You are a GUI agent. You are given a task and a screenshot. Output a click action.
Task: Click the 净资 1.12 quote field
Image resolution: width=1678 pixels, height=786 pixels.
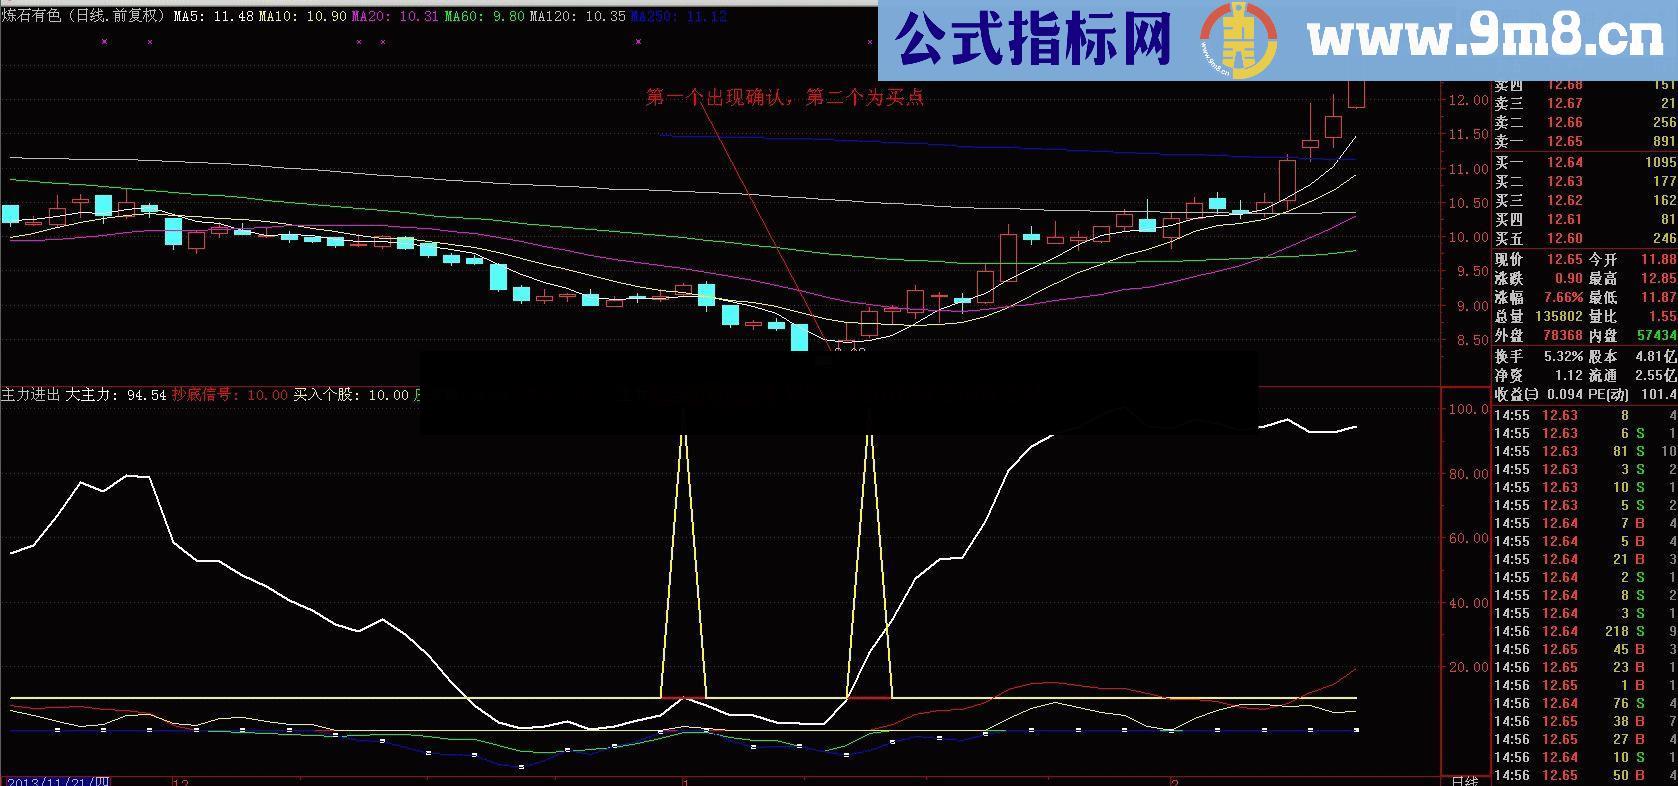click(x=1539, y=375)
